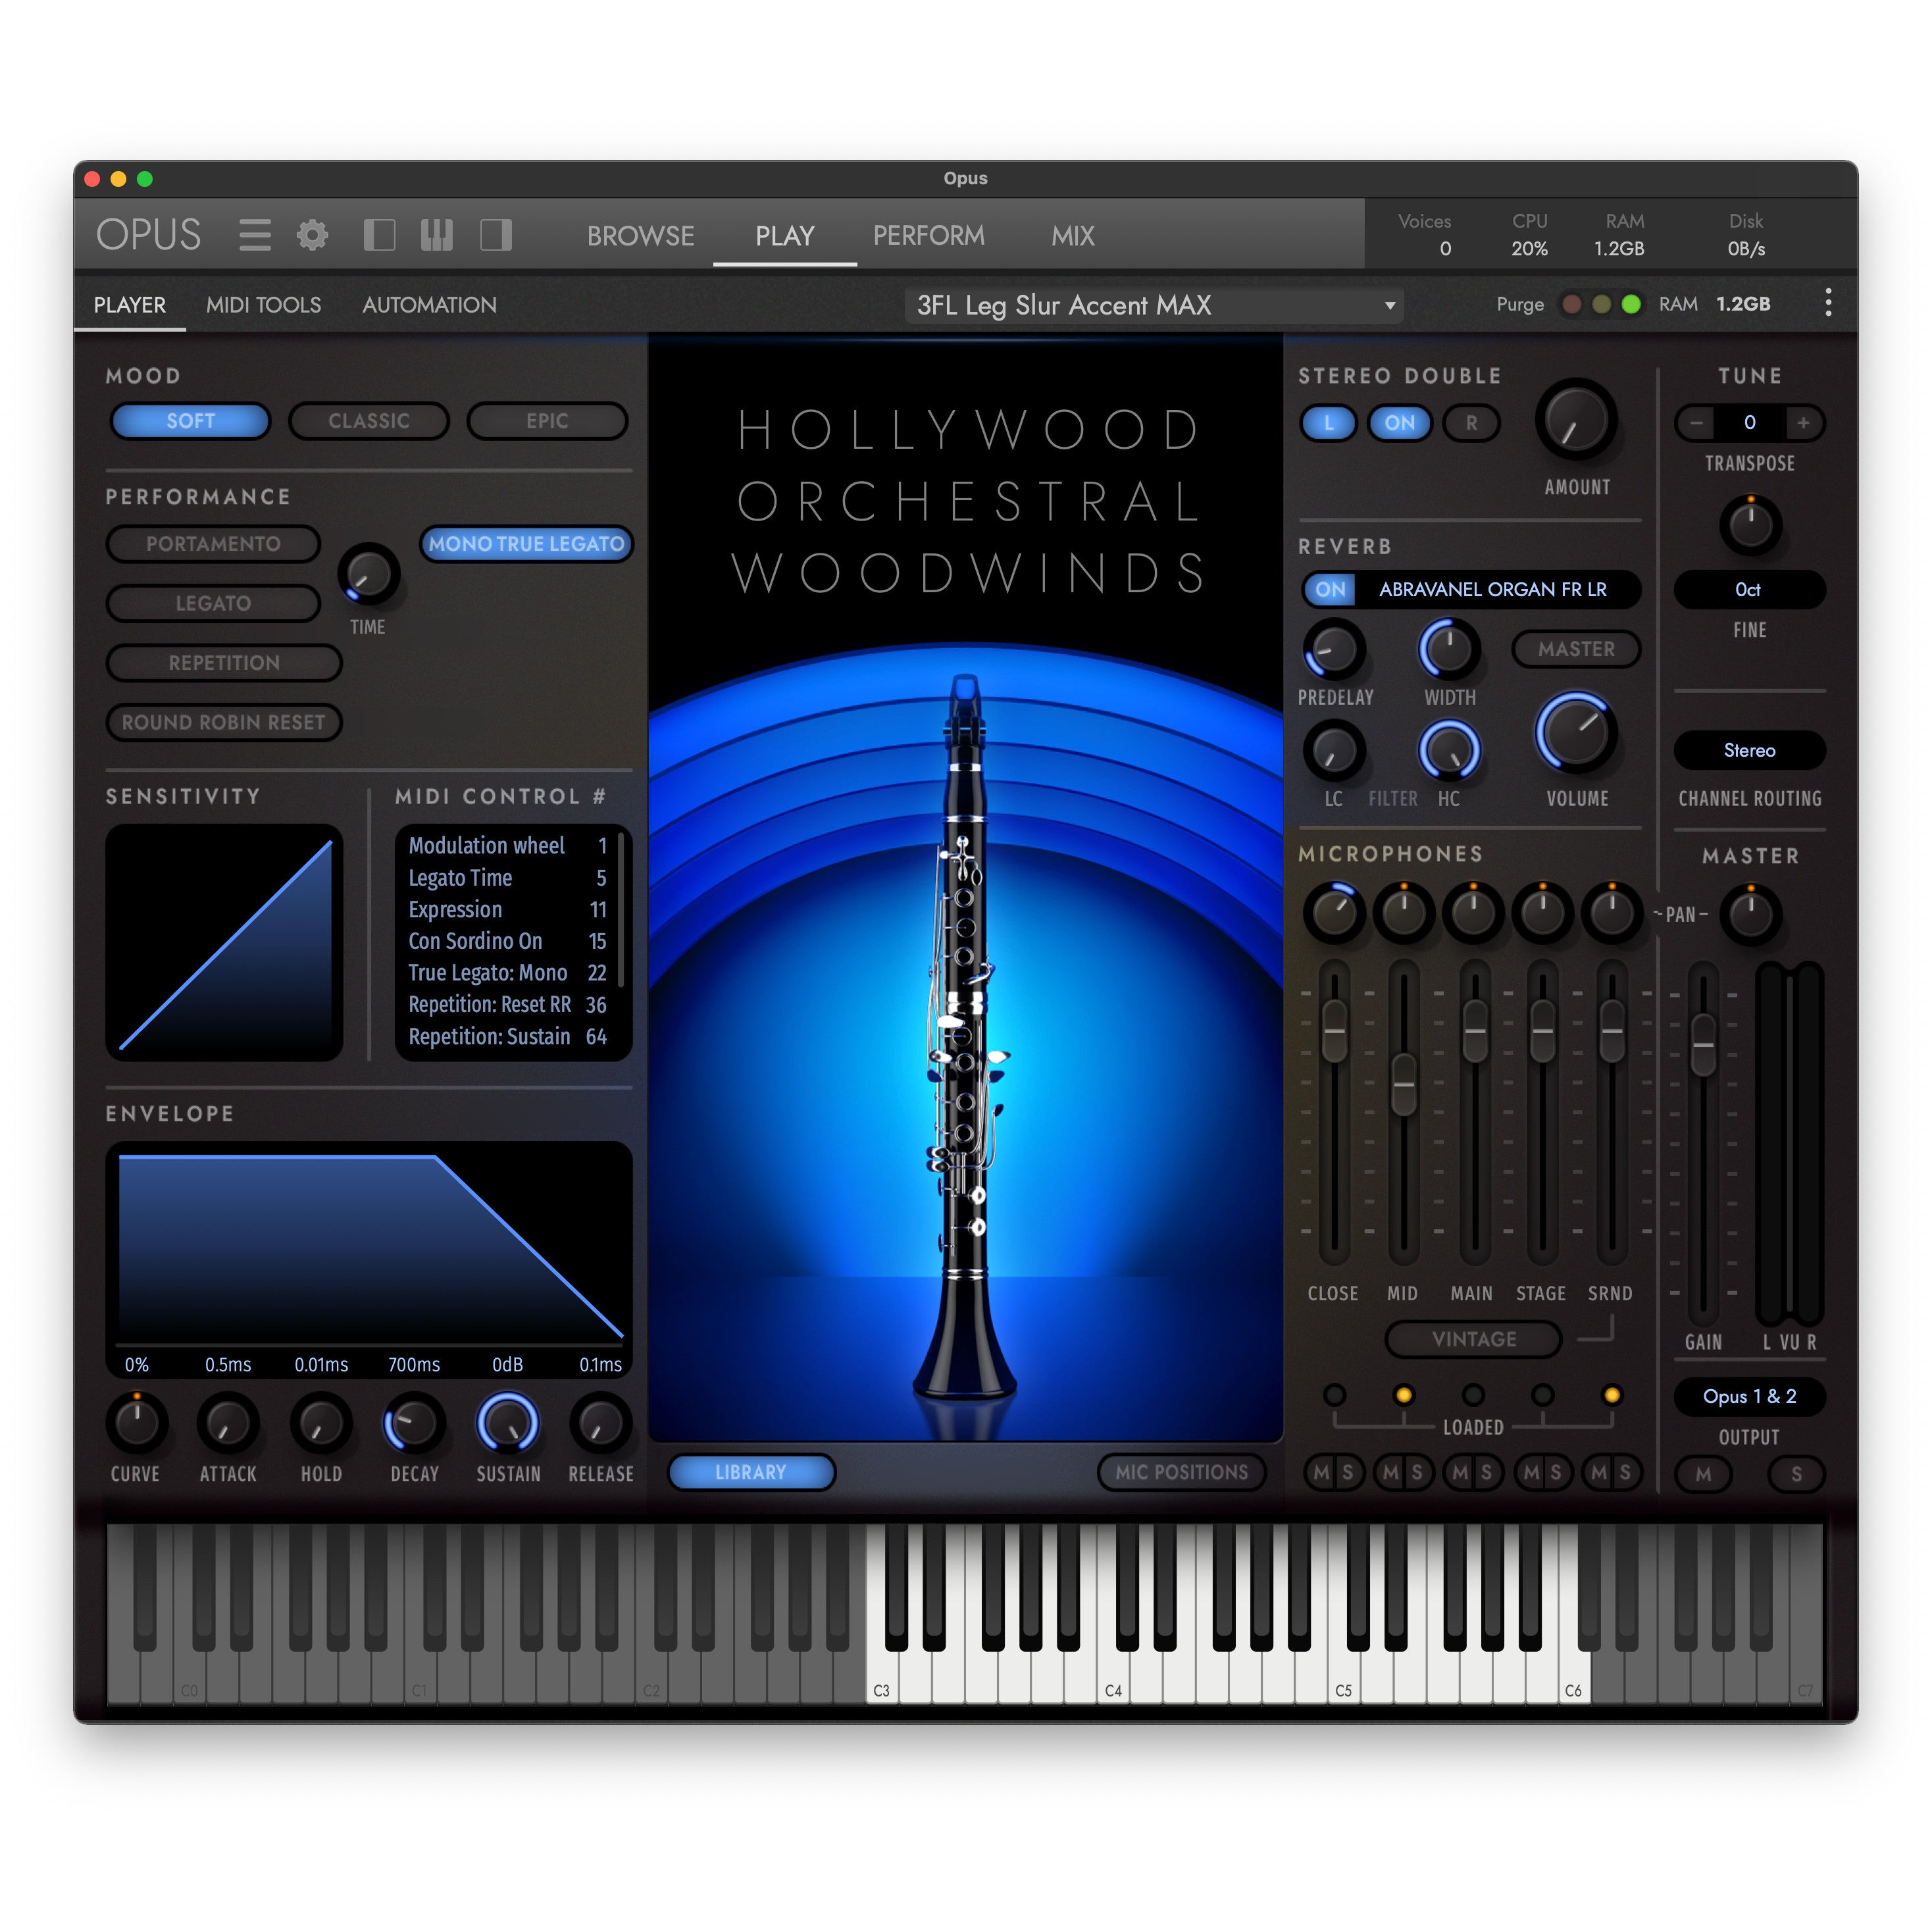Click the reverb Width knob
This screenshot has height=1932, width=1932.
(1449, 649)
